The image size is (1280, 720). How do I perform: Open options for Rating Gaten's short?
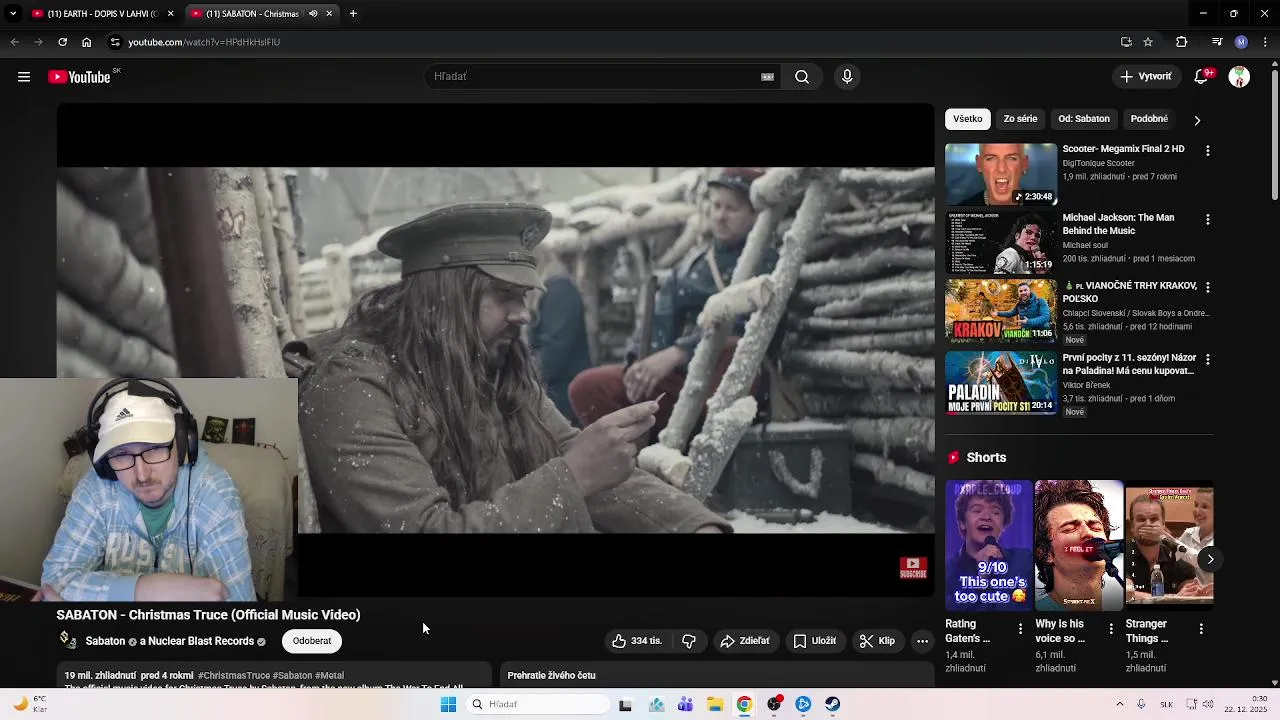(1020, 629)
